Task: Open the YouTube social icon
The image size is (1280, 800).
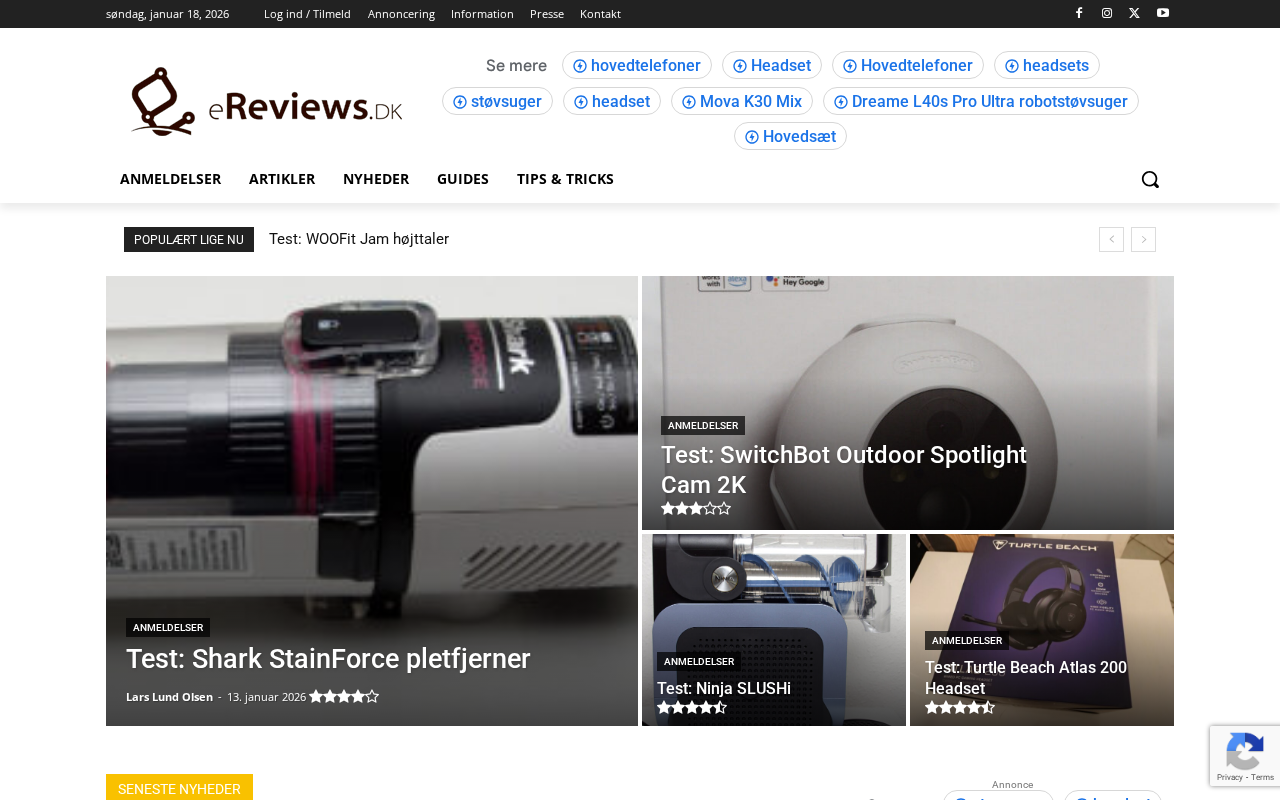Action: pos(1163,13)
